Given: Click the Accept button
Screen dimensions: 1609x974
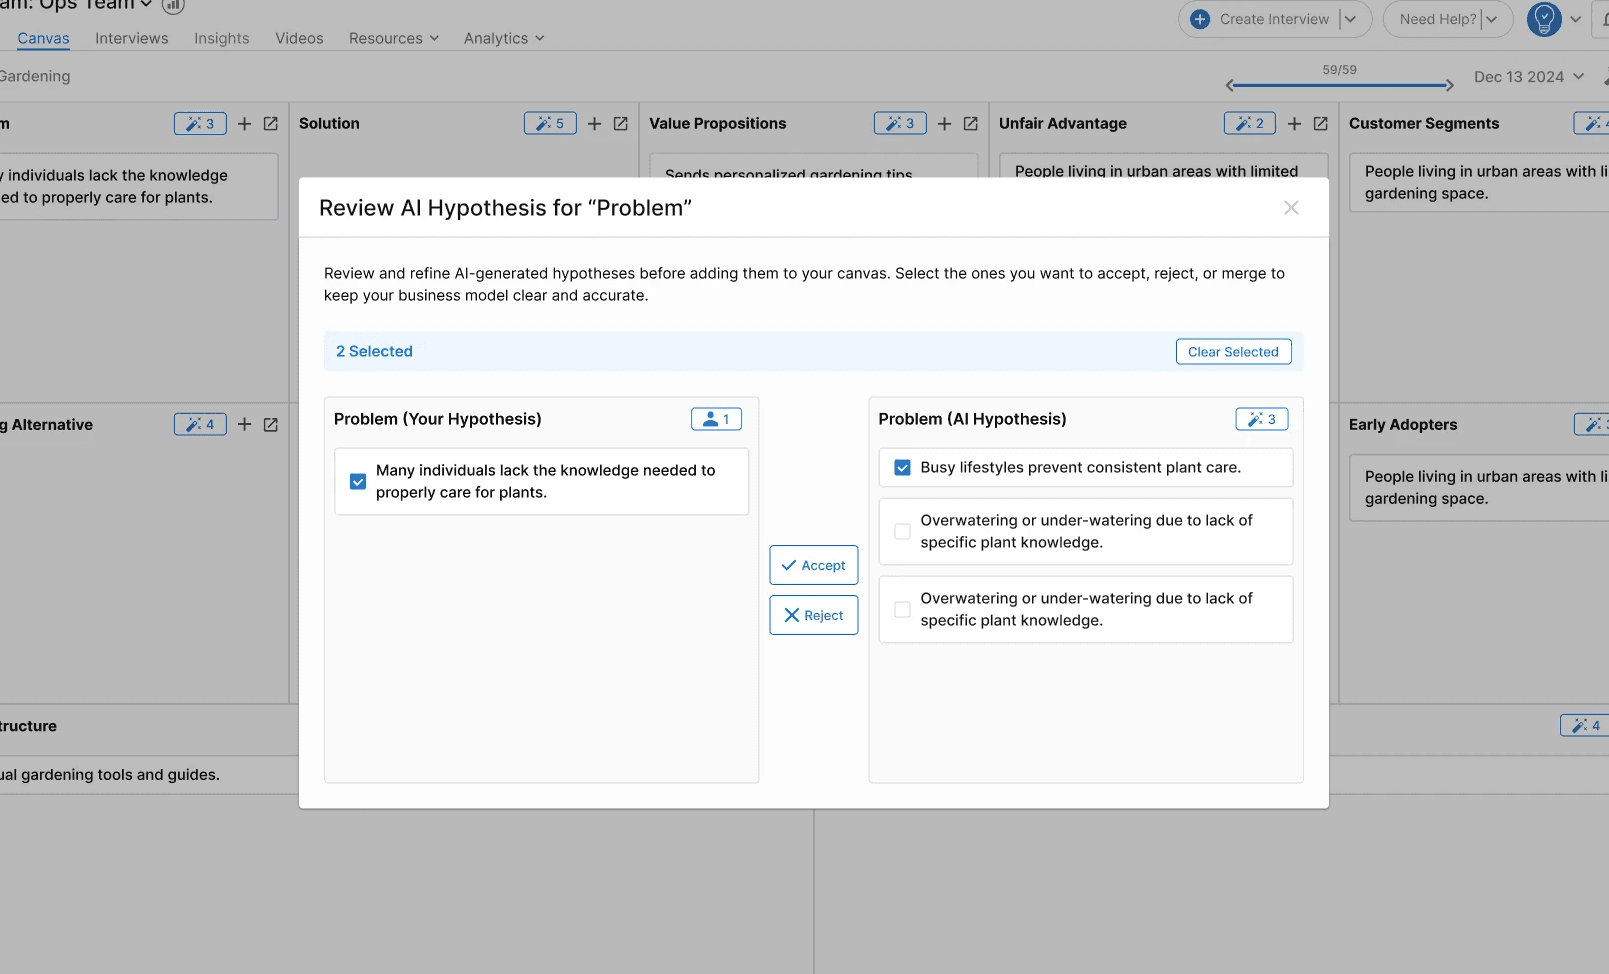Looking at the screenshot, I should (813, 565).
